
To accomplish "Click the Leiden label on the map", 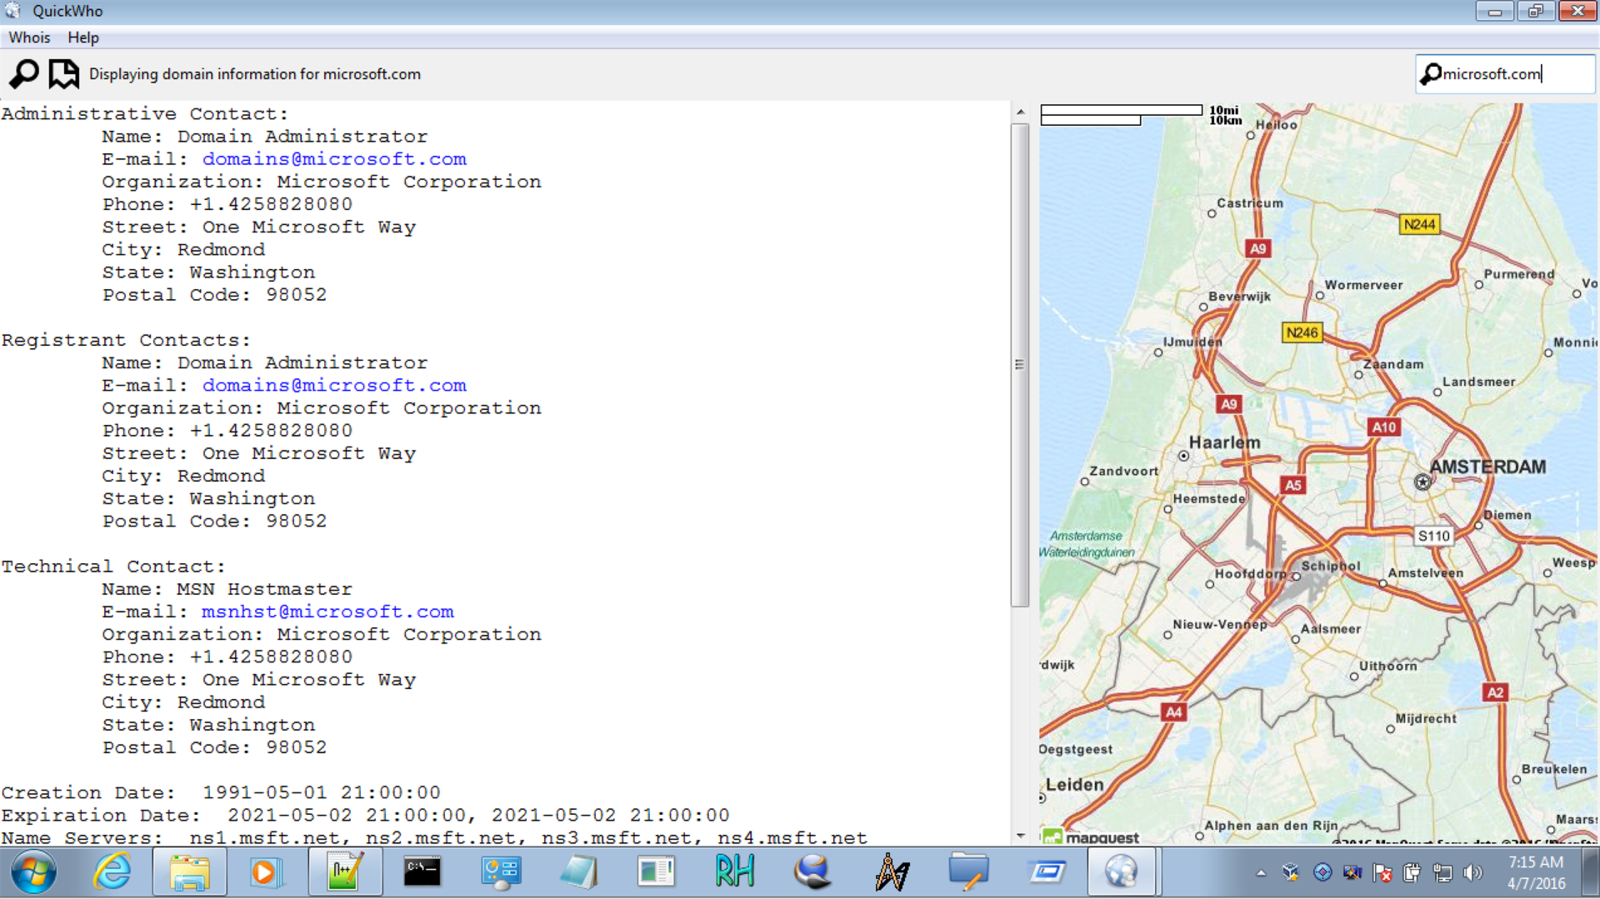I will [1075, 785].
